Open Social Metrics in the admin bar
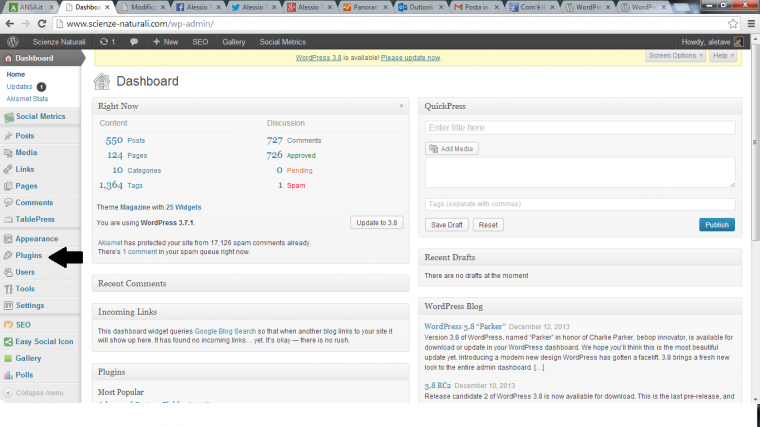The width and height of the screenshot is (760, 427). click(x=283, y=42)
